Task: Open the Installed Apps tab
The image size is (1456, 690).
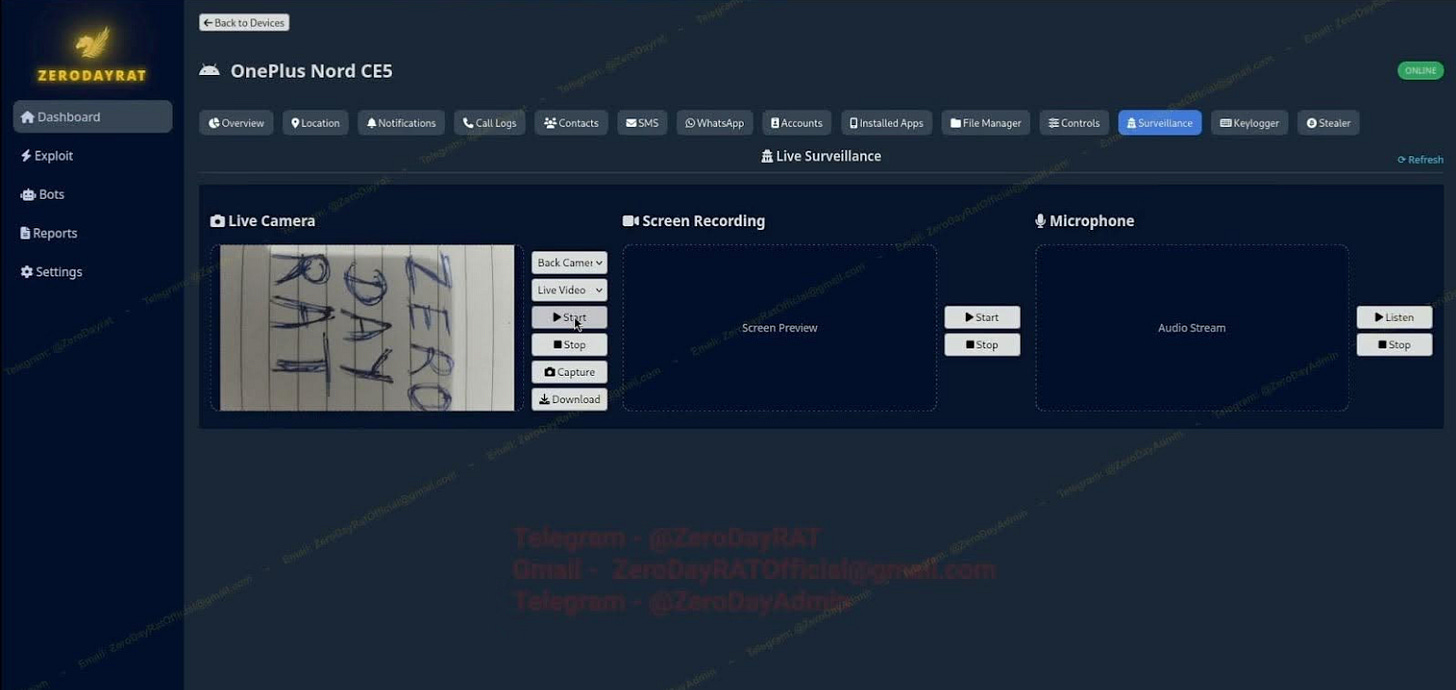Action: [886, 123]
